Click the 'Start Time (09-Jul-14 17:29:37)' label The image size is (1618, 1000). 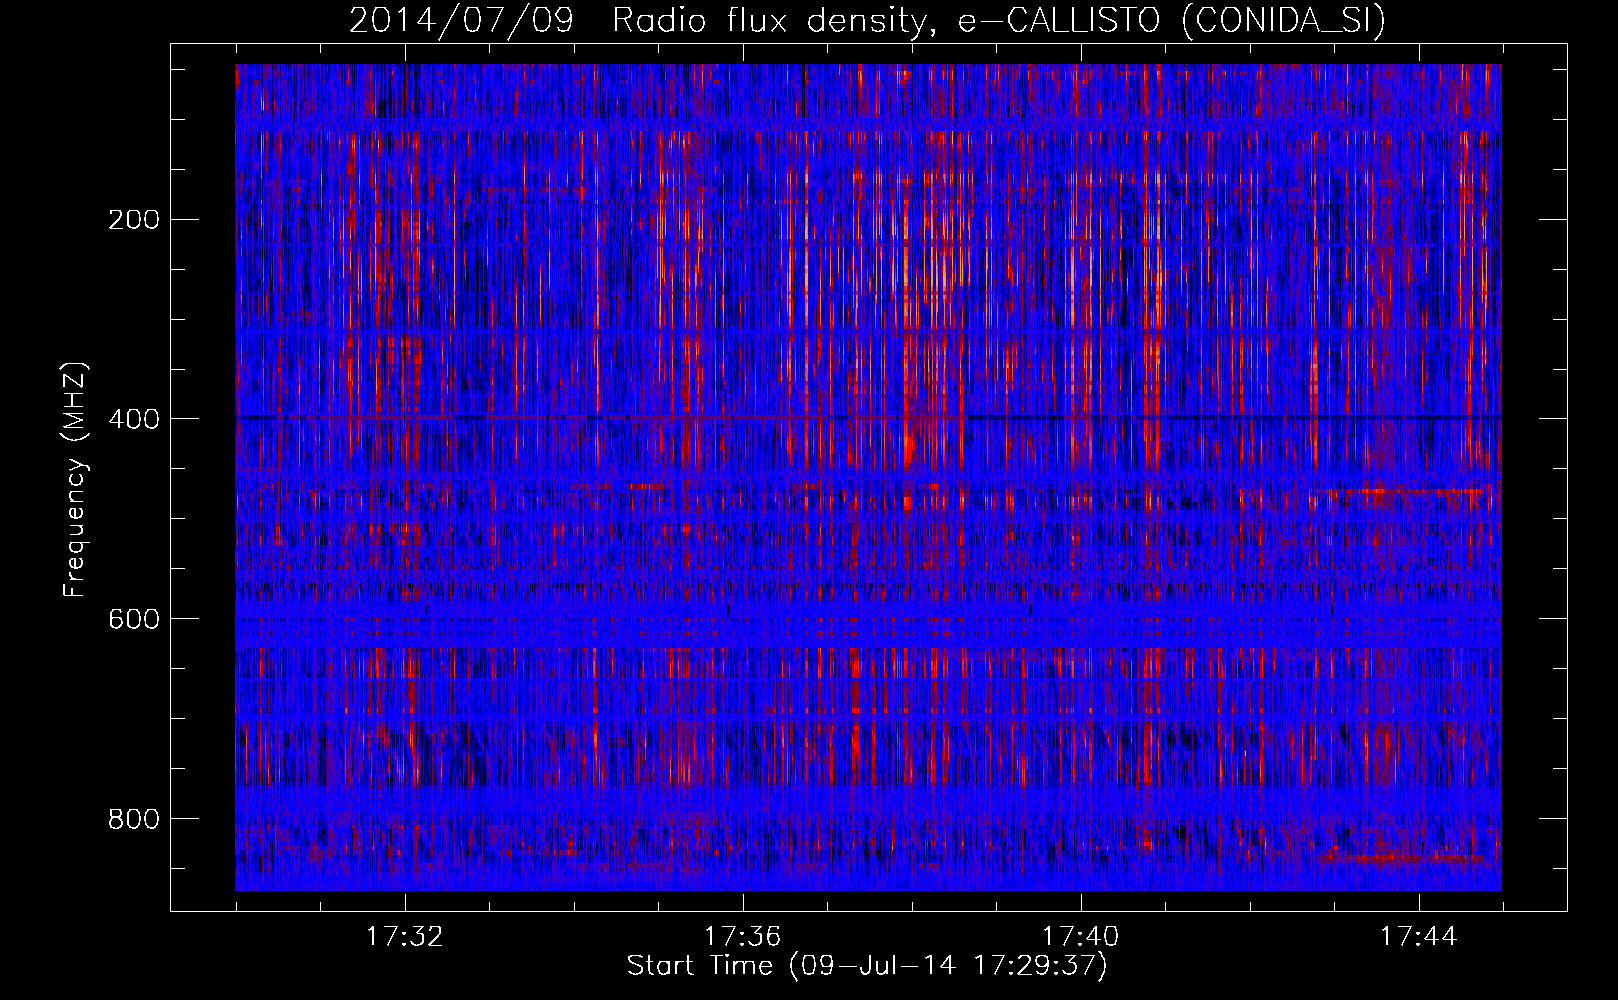867,966
